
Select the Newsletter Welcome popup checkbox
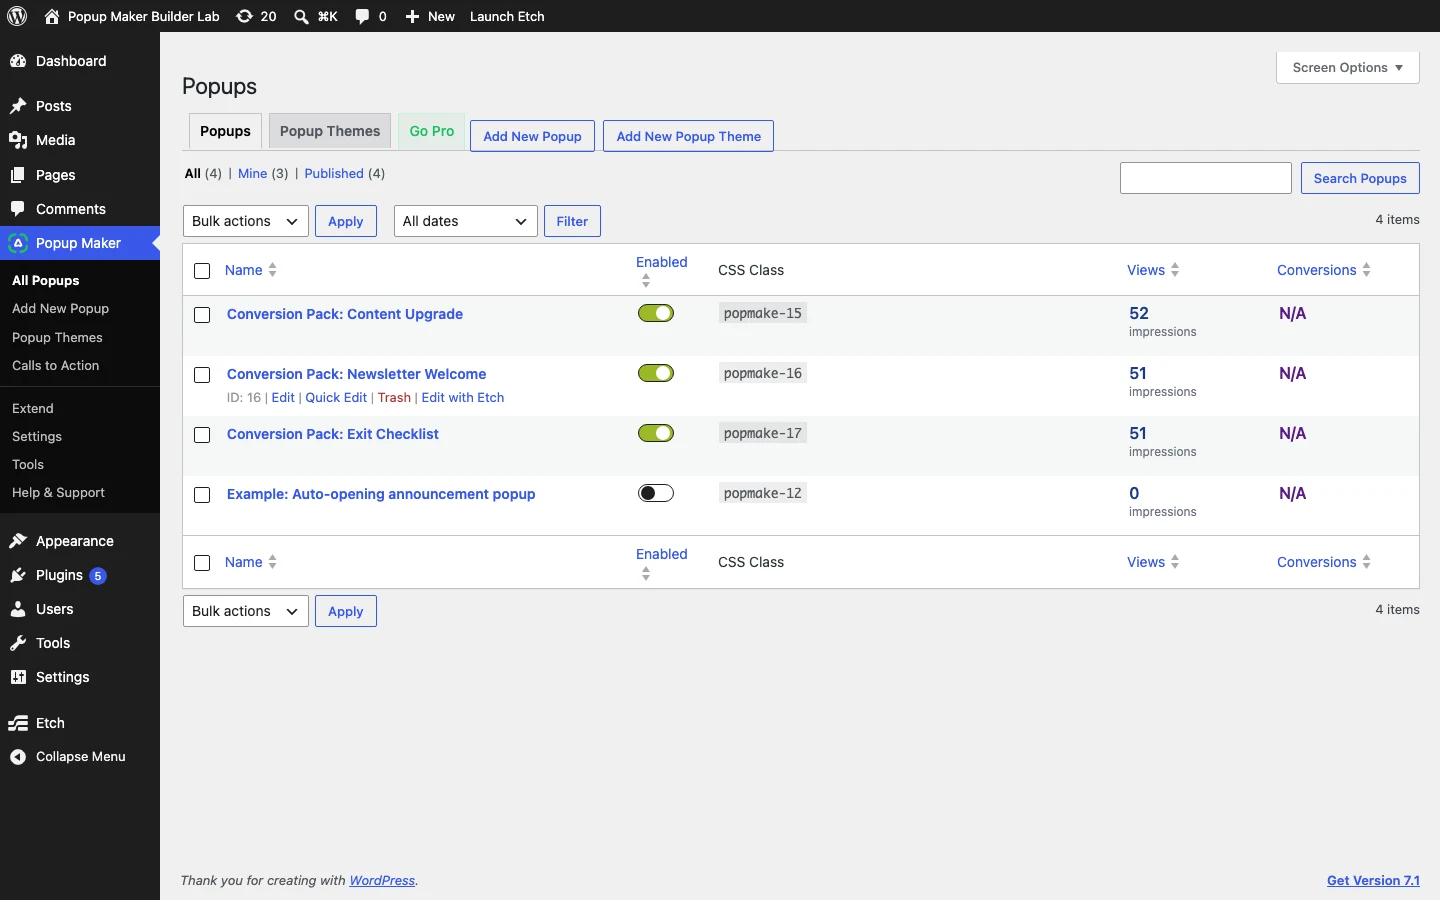pyautogui.click(x=202, y=375)
